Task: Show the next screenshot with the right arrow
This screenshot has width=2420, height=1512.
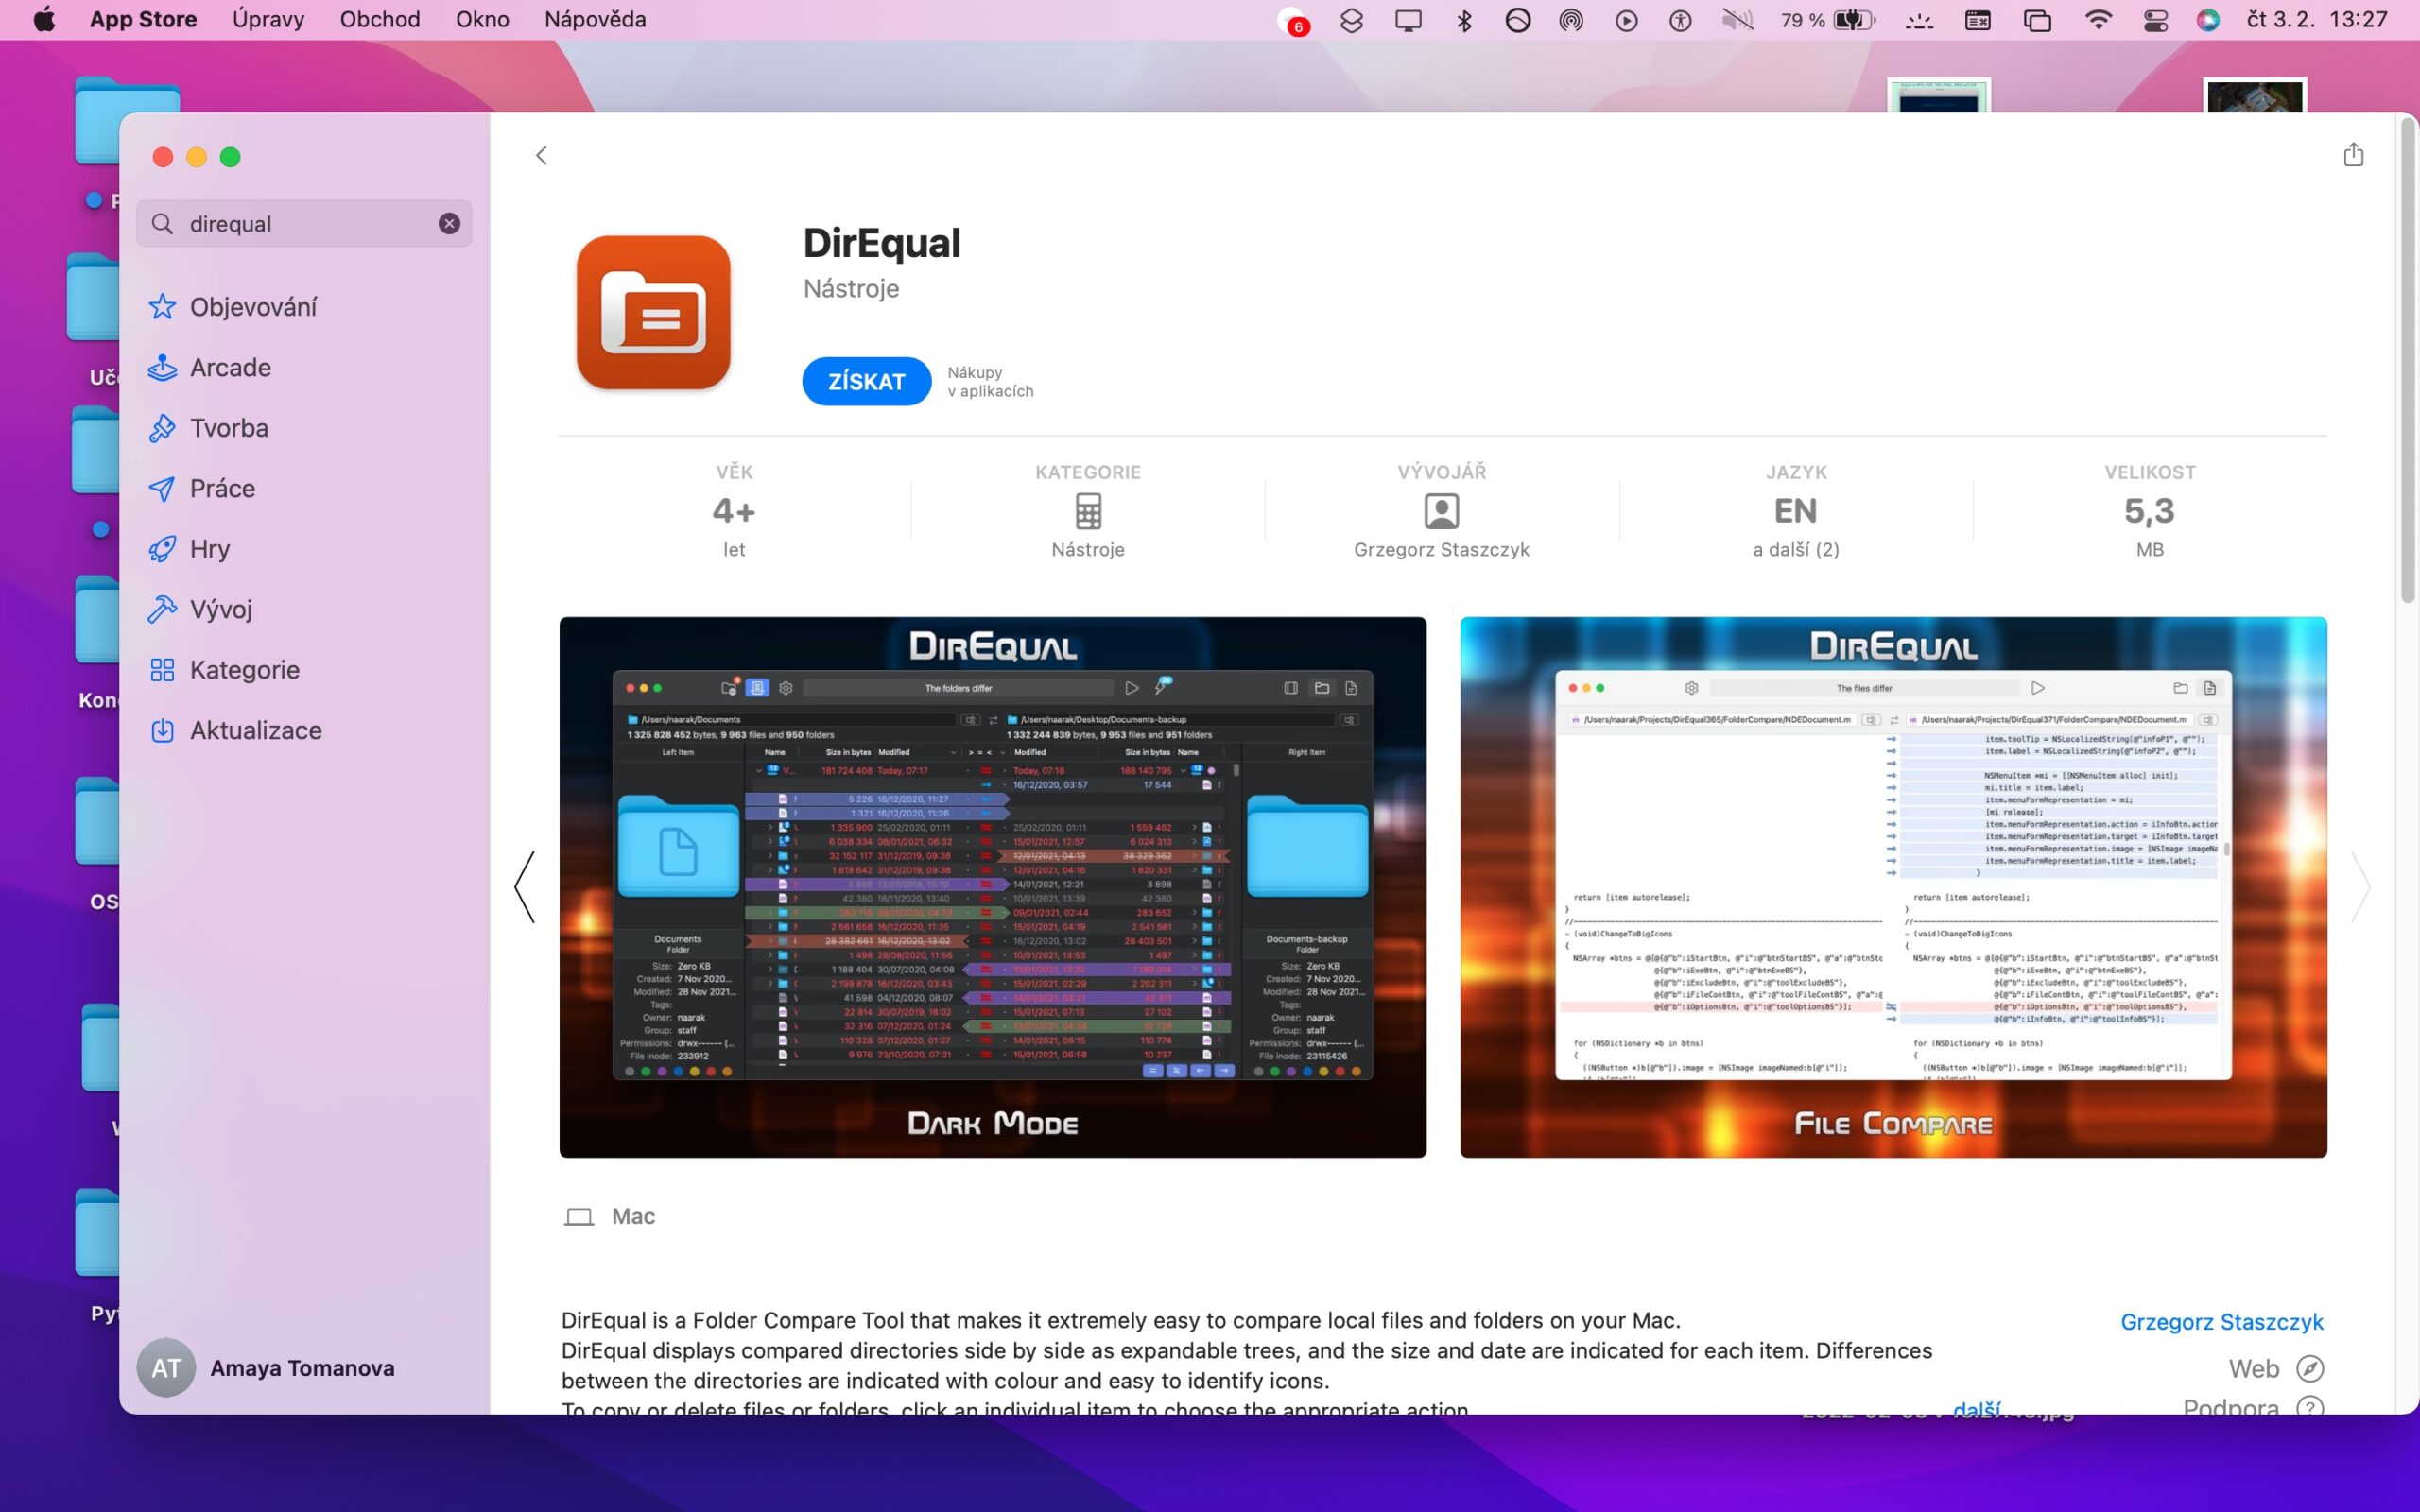Action: pos(2361,887)
